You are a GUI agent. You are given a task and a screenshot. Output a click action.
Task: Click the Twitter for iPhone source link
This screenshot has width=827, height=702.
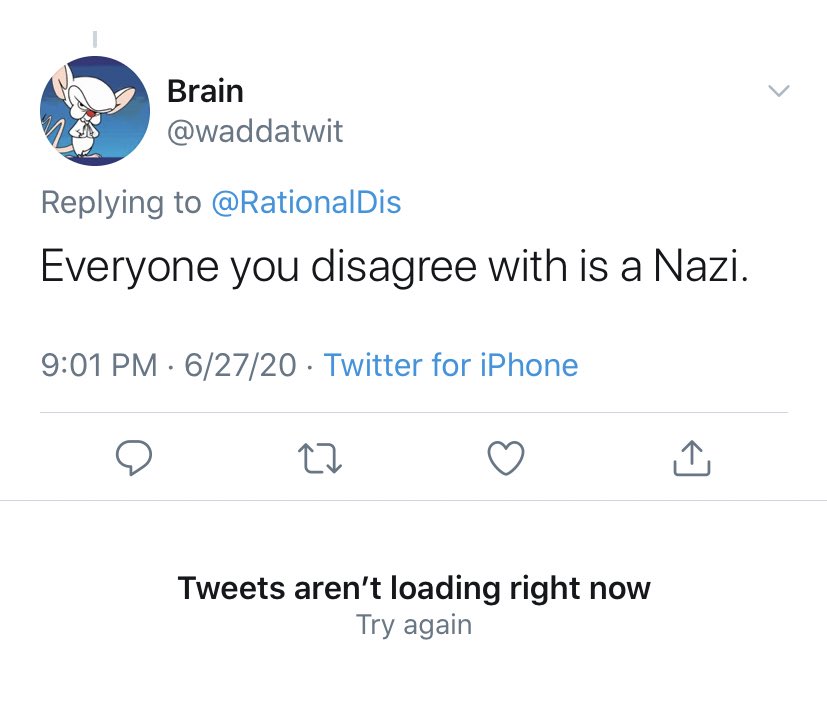pyautogui.click(x=451, y=365)
